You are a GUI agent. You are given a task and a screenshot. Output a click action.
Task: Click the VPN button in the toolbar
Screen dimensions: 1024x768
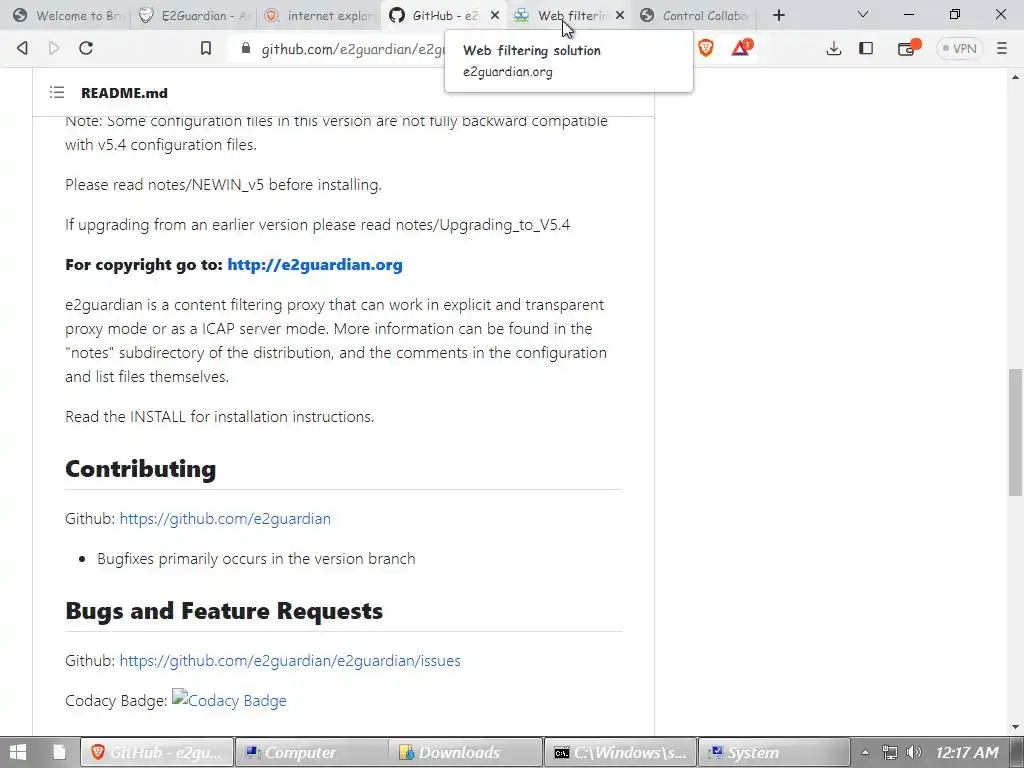(x=959, y=48)
